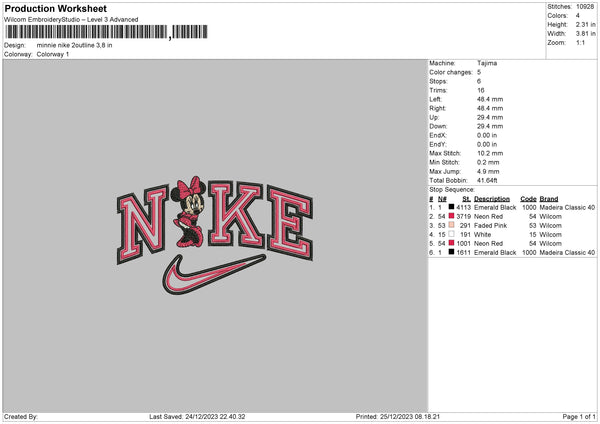Select the Faded Pink color swatch
The image size is (600, 424).
click(x=451, y=225)
